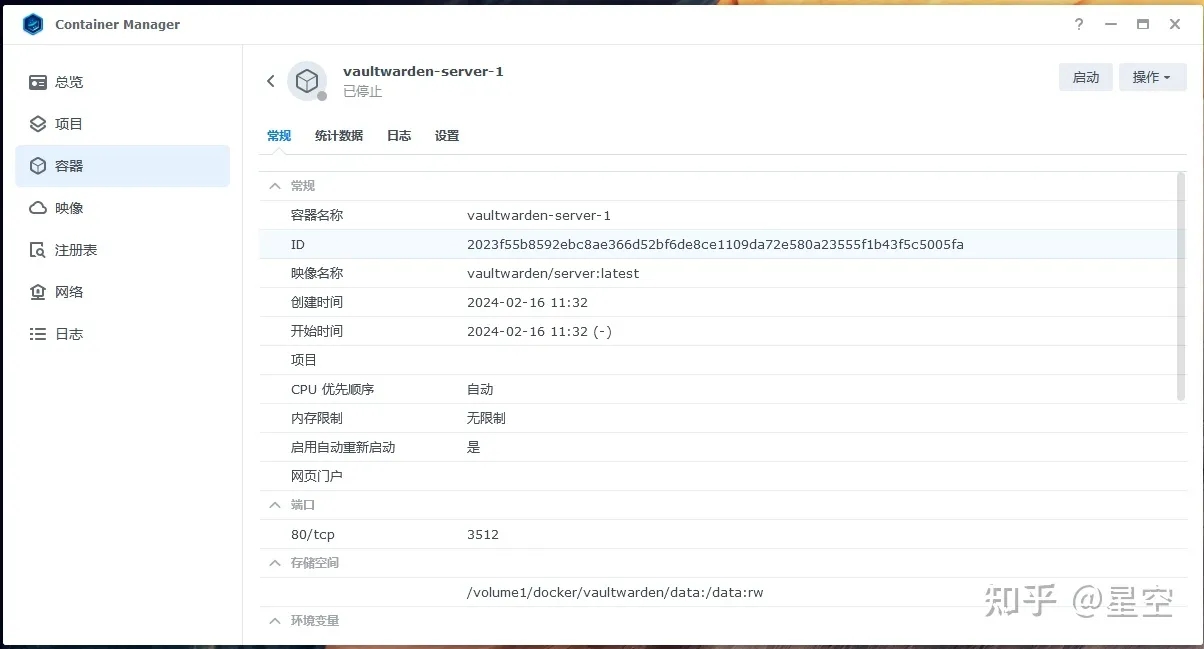The image size is (1204, 649).
Task: Switch to the 设置 settings tab
Action: 447,136
